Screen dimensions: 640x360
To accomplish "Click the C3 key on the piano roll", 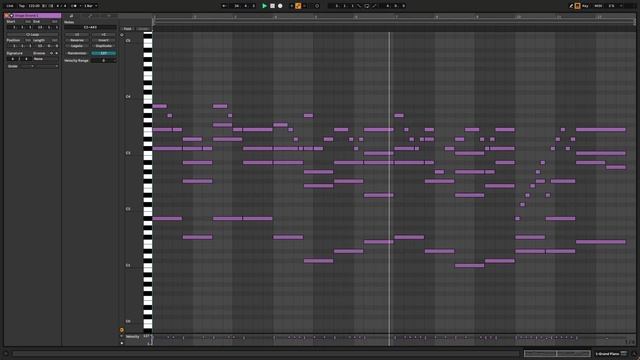I will (148, 153).
